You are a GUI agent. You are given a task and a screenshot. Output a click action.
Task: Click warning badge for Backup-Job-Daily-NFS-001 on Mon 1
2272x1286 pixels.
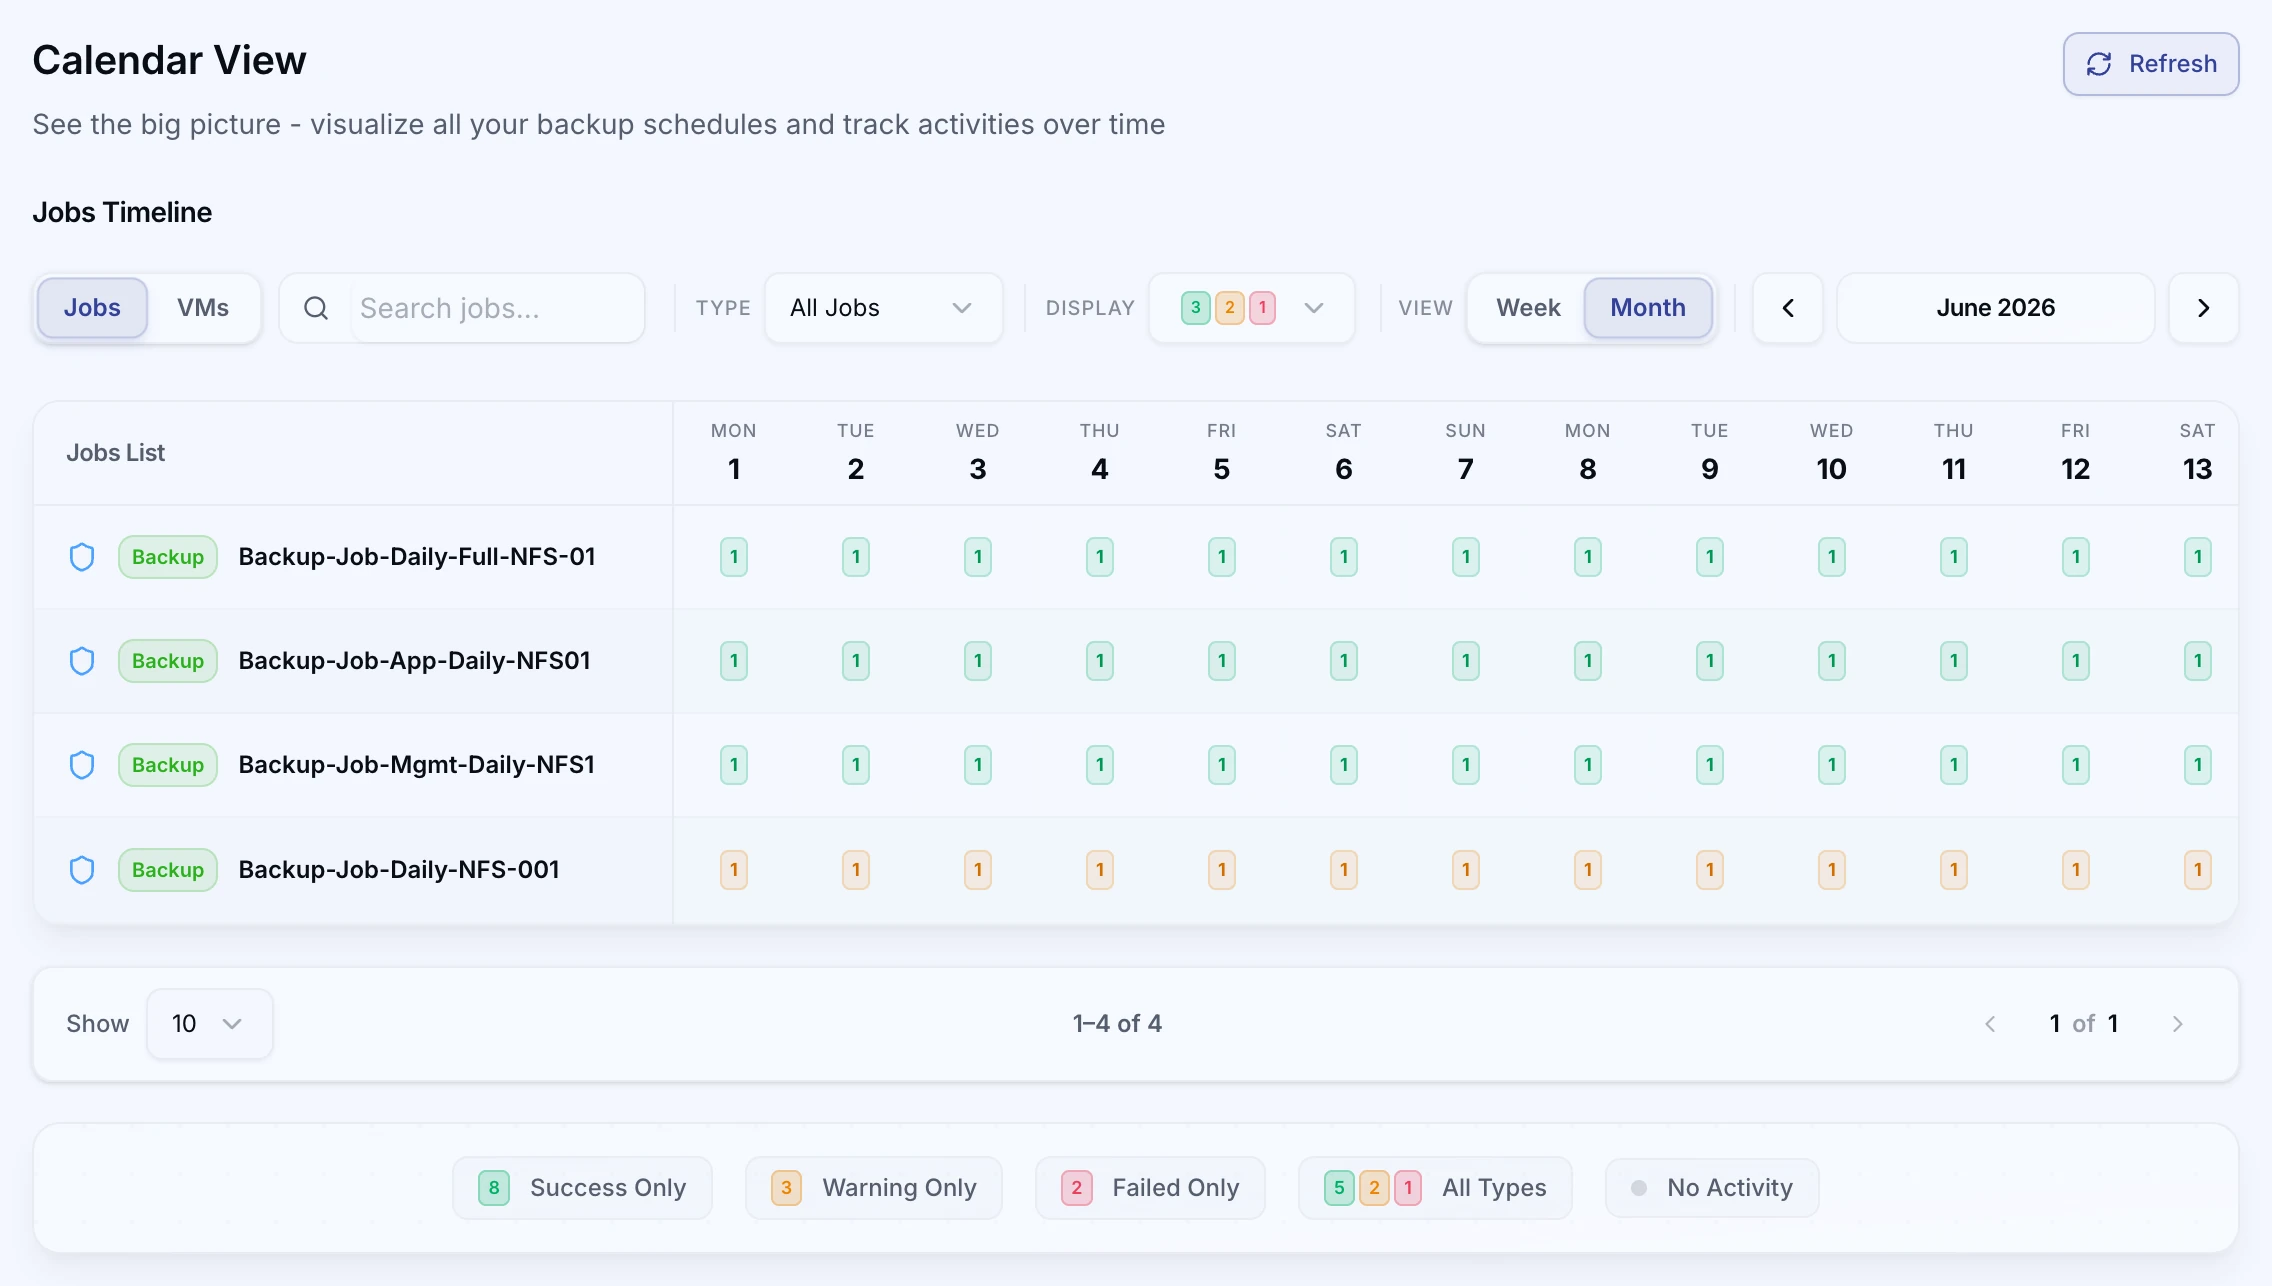(x=734, y=870)
